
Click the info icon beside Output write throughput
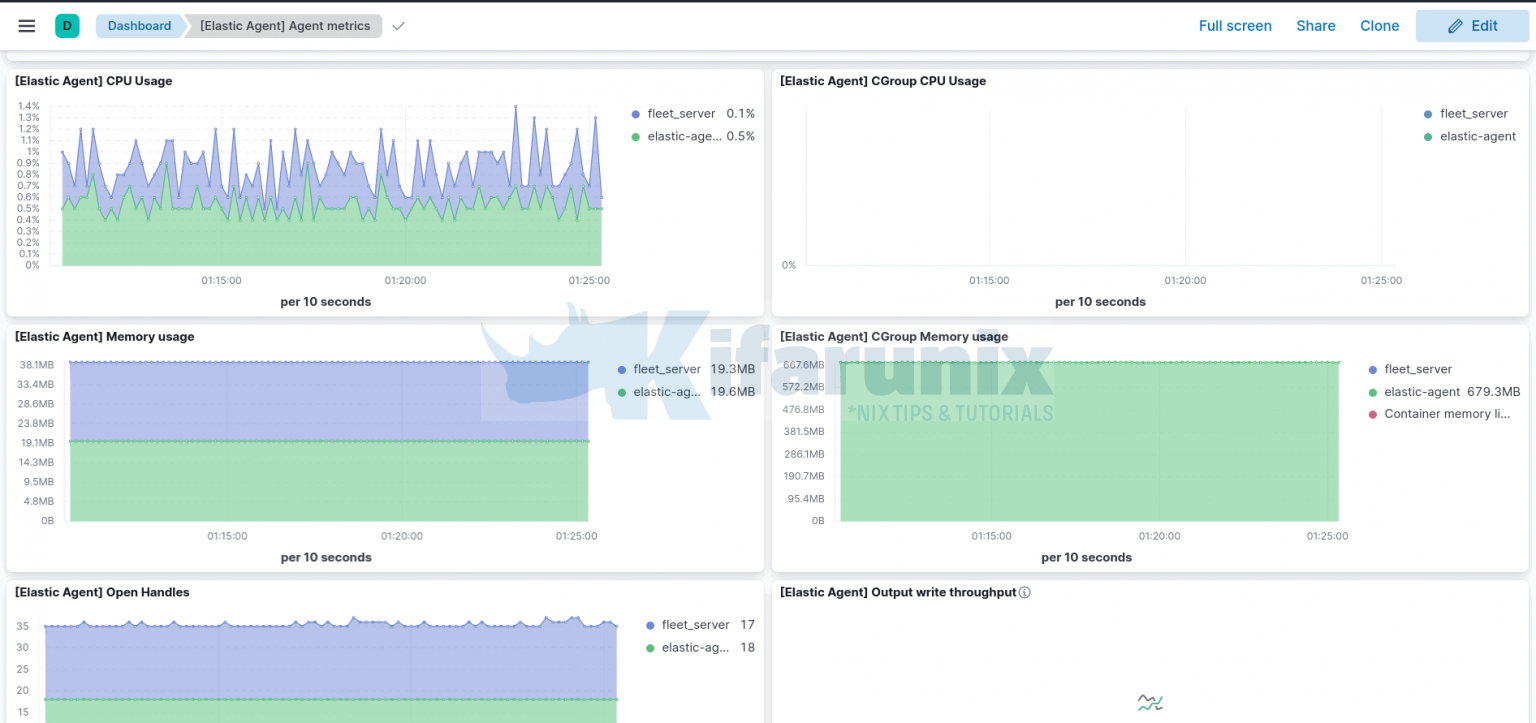pyautogui.click(x=1024, y=592)
